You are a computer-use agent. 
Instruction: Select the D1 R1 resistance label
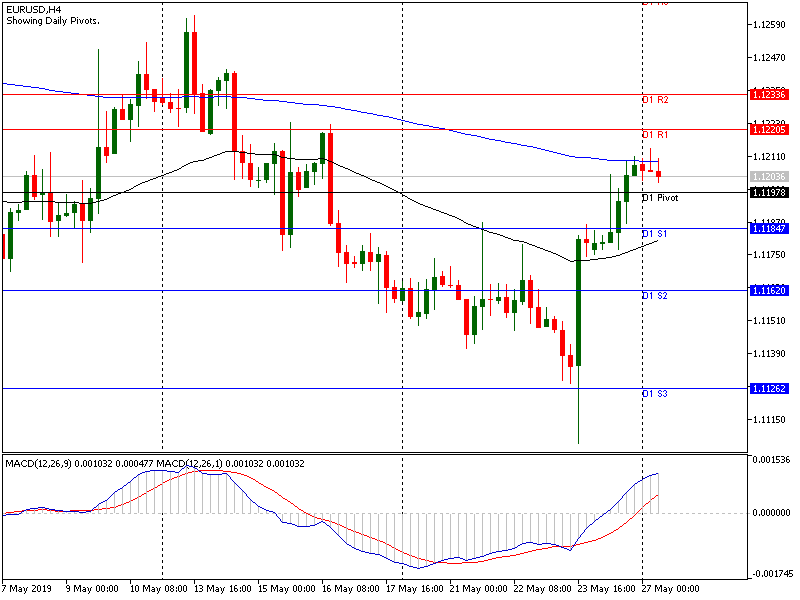click(x=655, y=134)
